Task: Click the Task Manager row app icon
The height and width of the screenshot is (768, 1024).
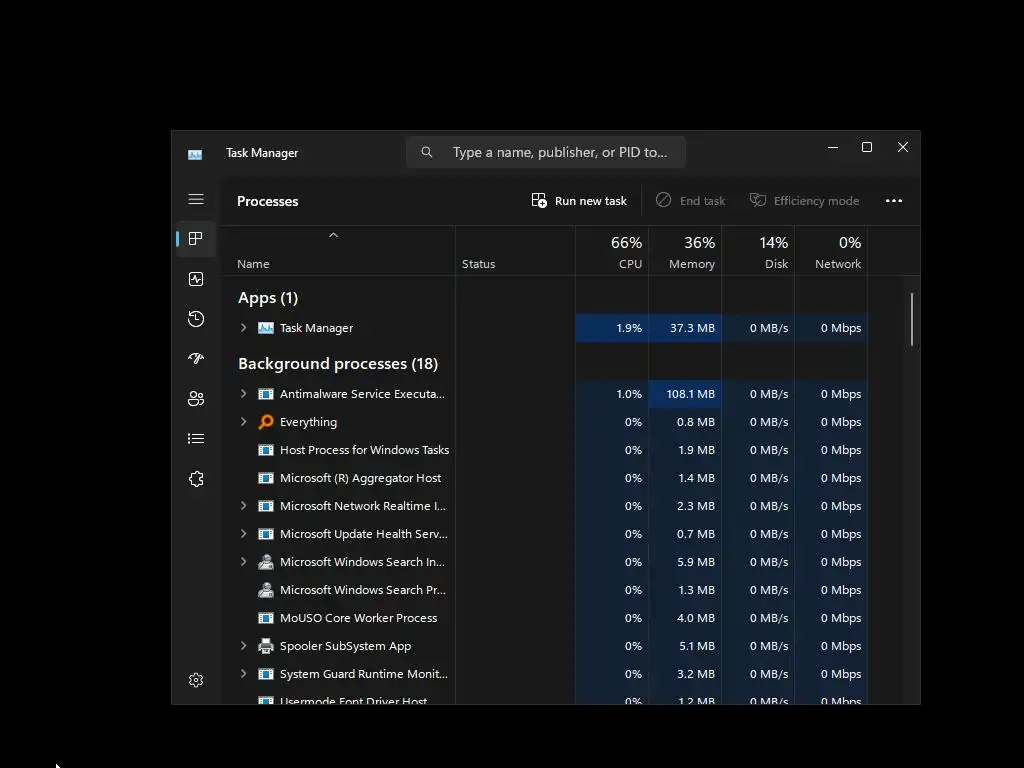Action: point(266,328)
